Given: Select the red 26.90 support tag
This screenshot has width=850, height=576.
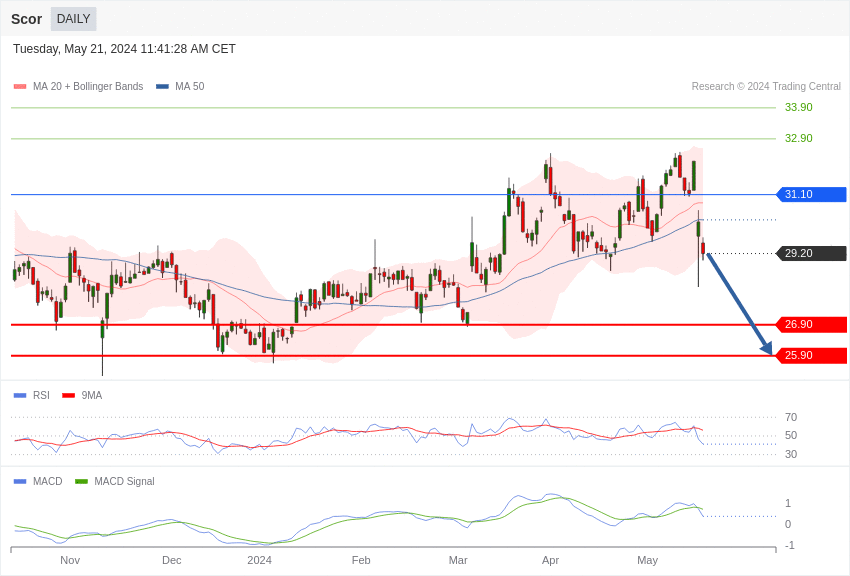Looking at the screenshot, I should (x=811, y=324).
